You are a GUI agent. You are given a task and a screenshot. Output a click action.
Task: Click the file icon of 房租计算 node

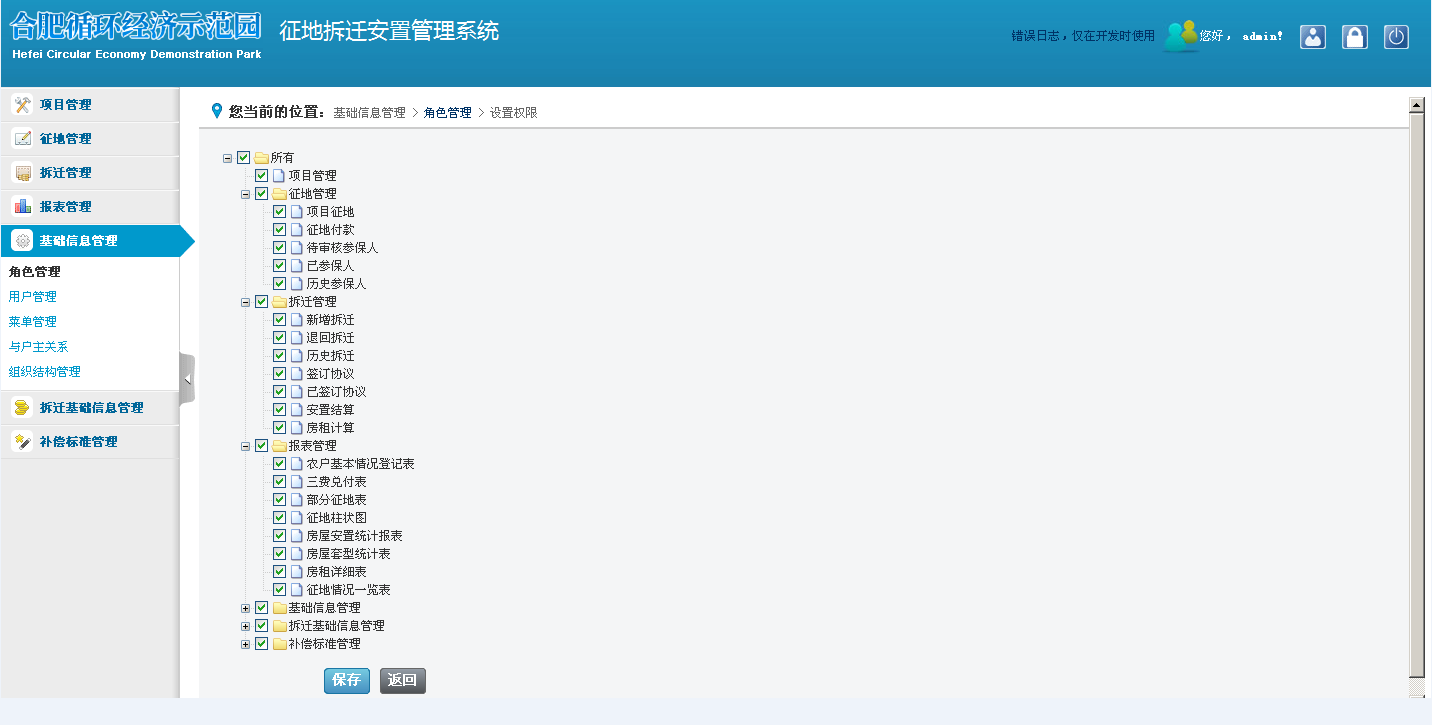point(297,428)
